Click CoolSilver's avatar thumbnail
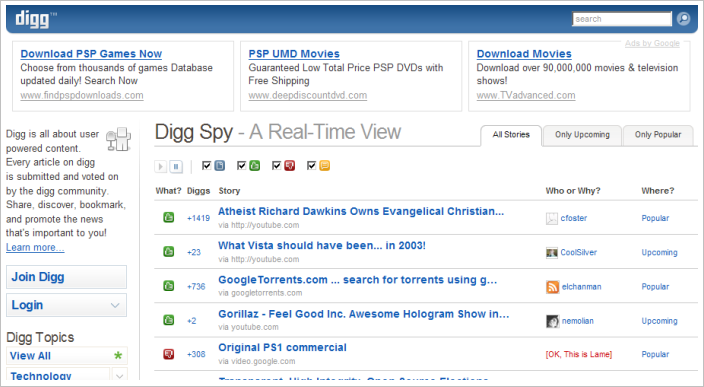Screen dimensions: 704x387 (x=552, y=252)
